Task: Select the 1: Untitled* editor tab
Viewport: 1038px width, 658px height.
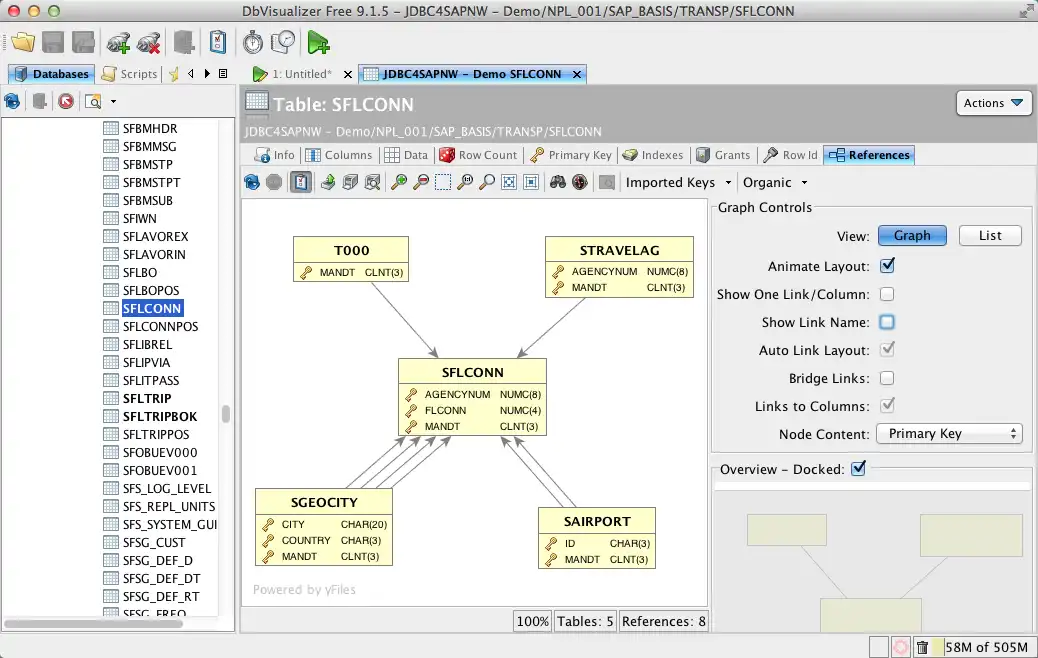Action: pos(293,74)
